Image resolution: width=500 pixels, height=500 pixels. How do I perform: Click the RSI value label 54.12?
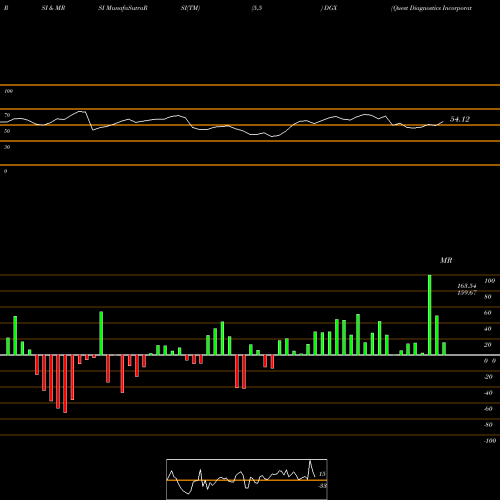pos(460,119)
